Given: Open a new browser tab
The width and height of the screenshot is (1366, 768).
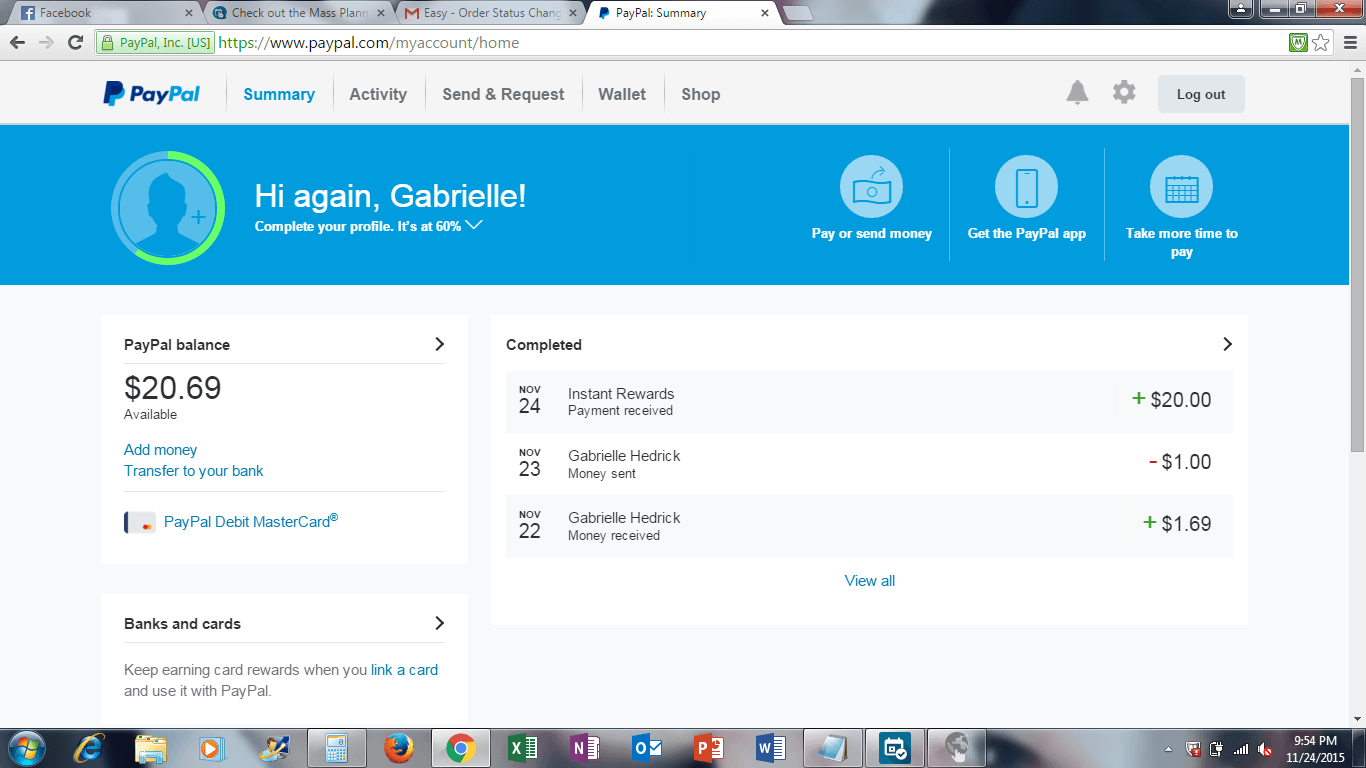Looking at the screenshot, I should tap(797, 13).
